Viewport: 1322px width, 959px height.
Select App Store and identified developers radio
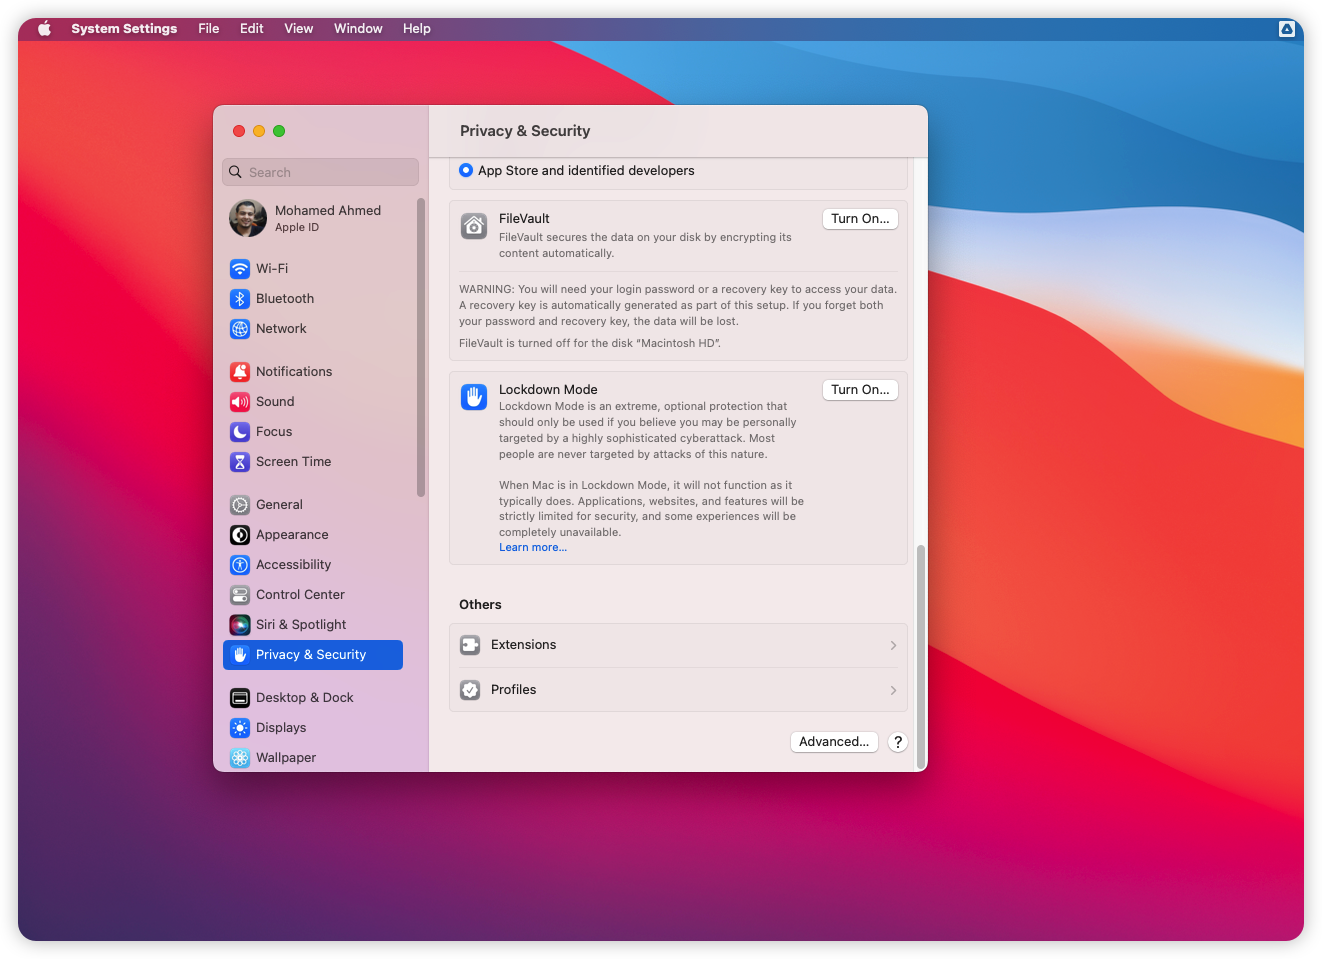pyautogui.click(x=466, y=171)
